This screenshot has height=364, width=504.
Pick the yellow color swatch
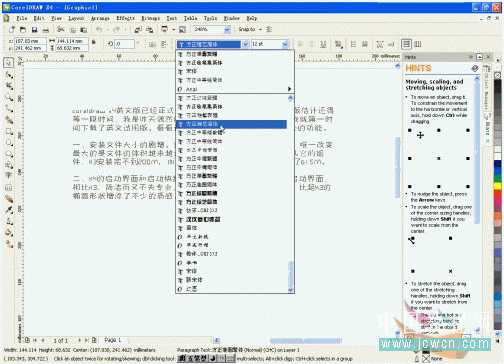pyautogui.click(x=498, y=186)
